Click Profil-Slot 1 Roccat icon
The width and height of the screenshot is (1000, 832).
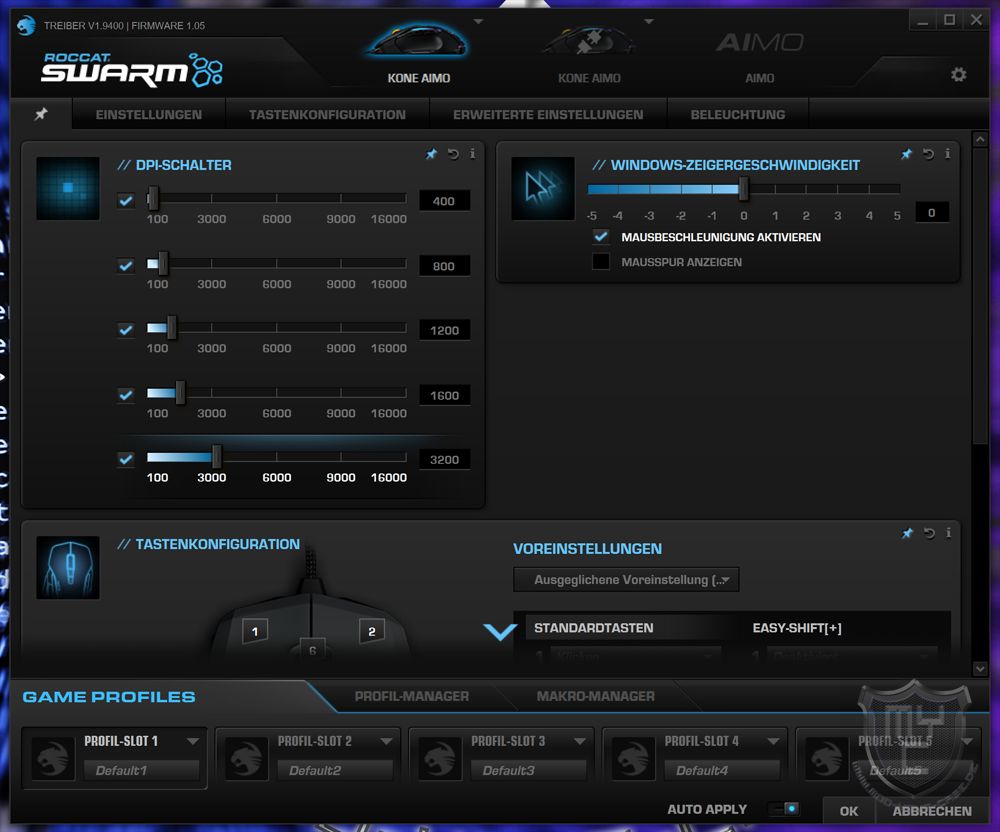53,759
